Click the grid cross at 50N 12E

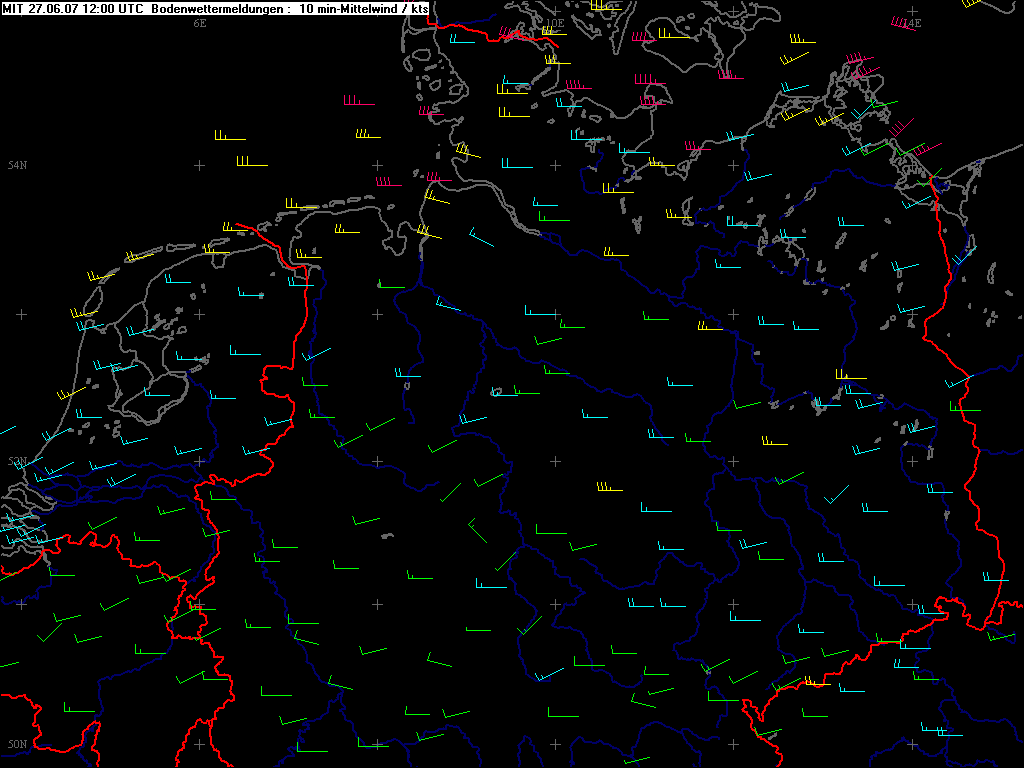733,745
